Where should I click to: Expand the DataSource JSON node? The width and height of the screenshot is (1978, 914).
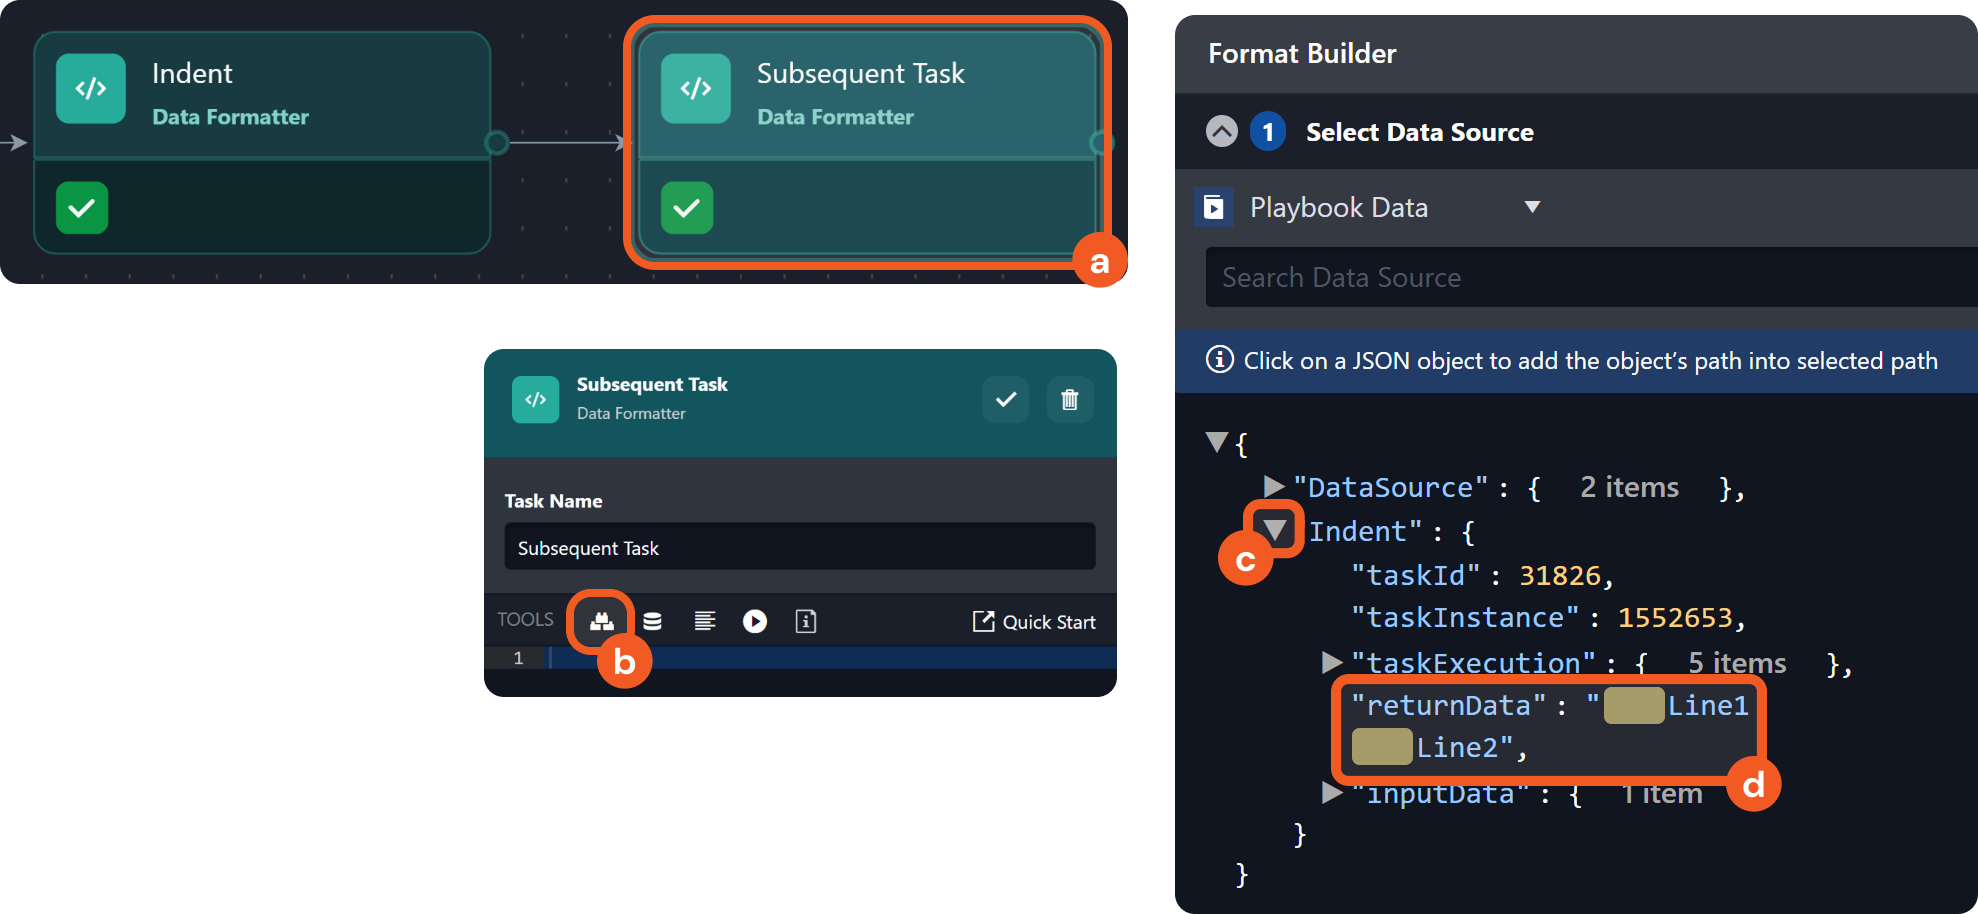[x=1273, y=487]
